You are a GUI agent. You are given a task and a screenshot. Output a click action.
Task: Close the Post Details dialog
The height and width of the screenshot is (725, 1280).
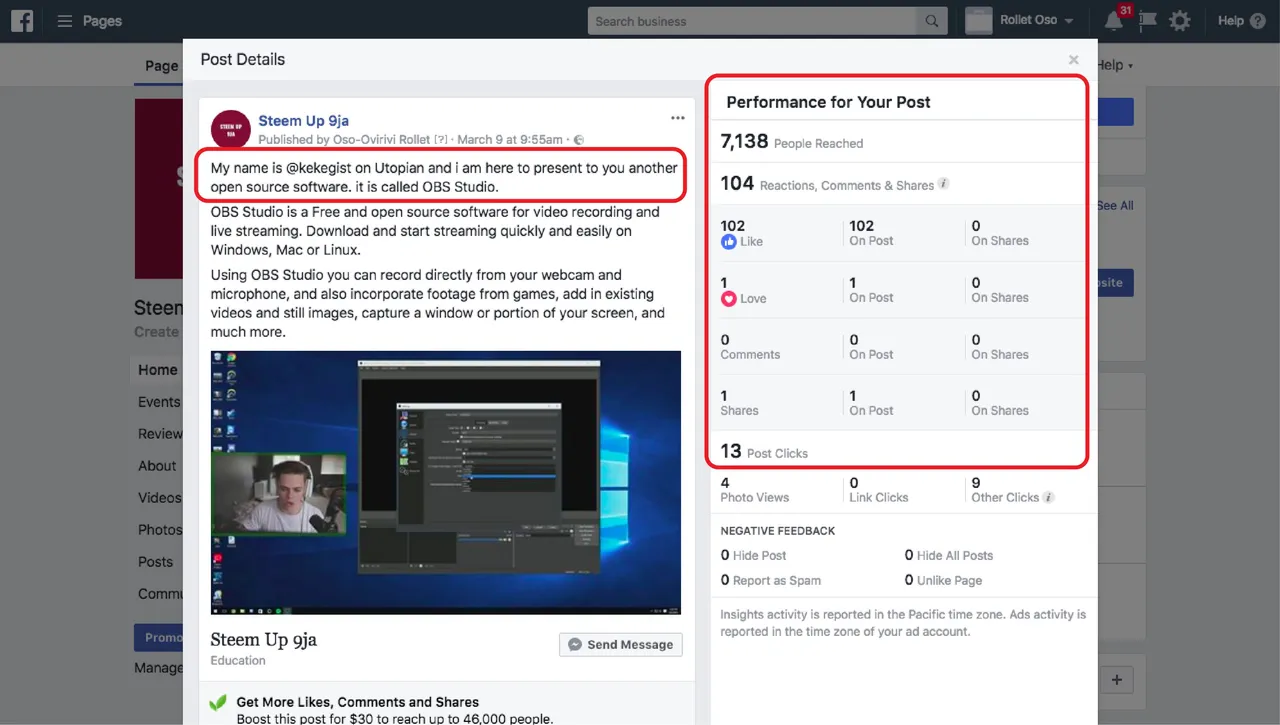click(x=1073, y=60)
